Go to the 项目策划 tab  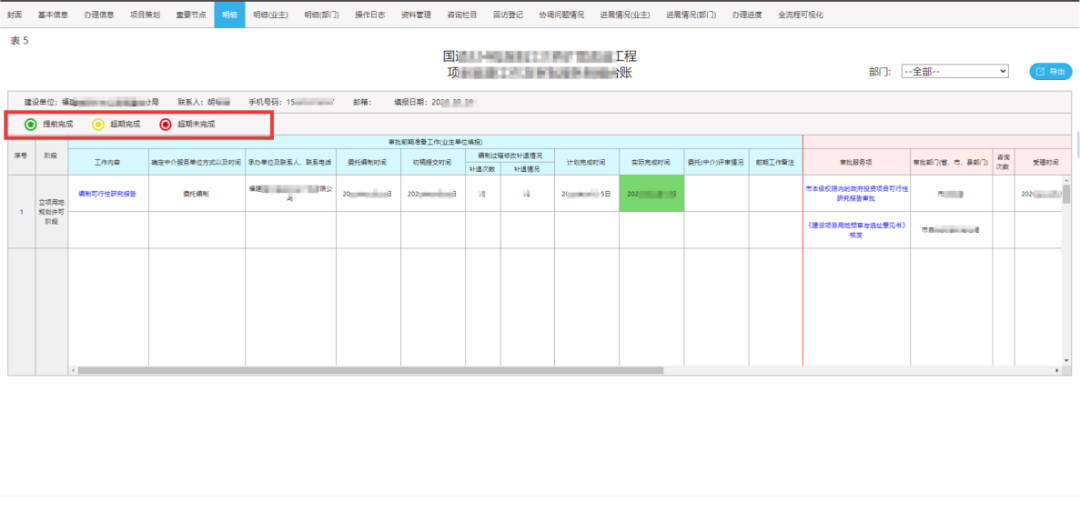145,14
